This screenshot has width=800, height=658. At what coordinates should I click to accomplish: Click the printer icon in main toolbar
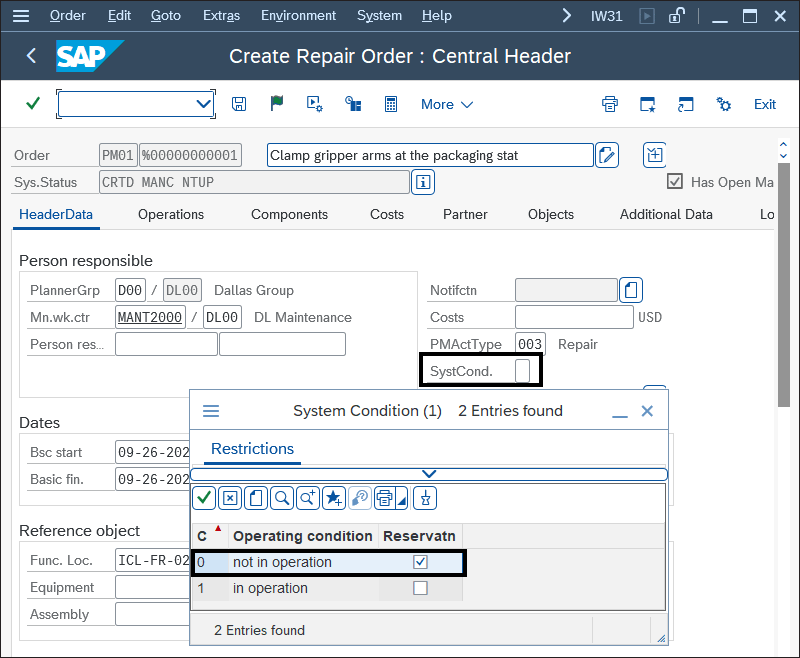click(x=610, y=104)
